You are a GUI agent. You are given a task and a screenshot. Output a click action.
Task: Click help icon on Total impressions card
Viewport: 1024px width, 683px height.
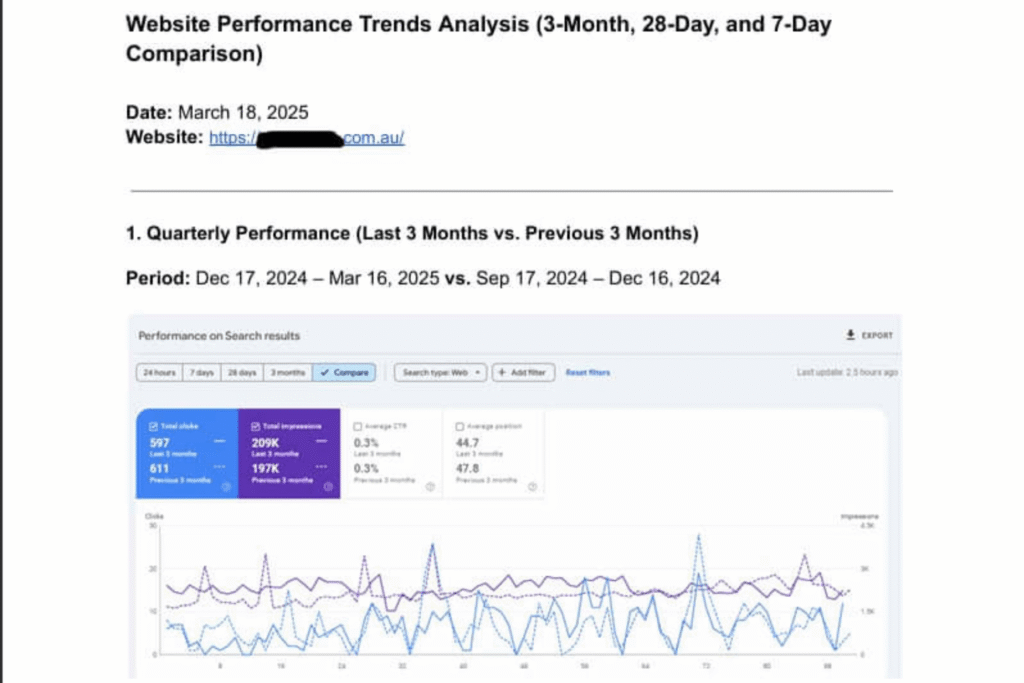coord(329,487)
